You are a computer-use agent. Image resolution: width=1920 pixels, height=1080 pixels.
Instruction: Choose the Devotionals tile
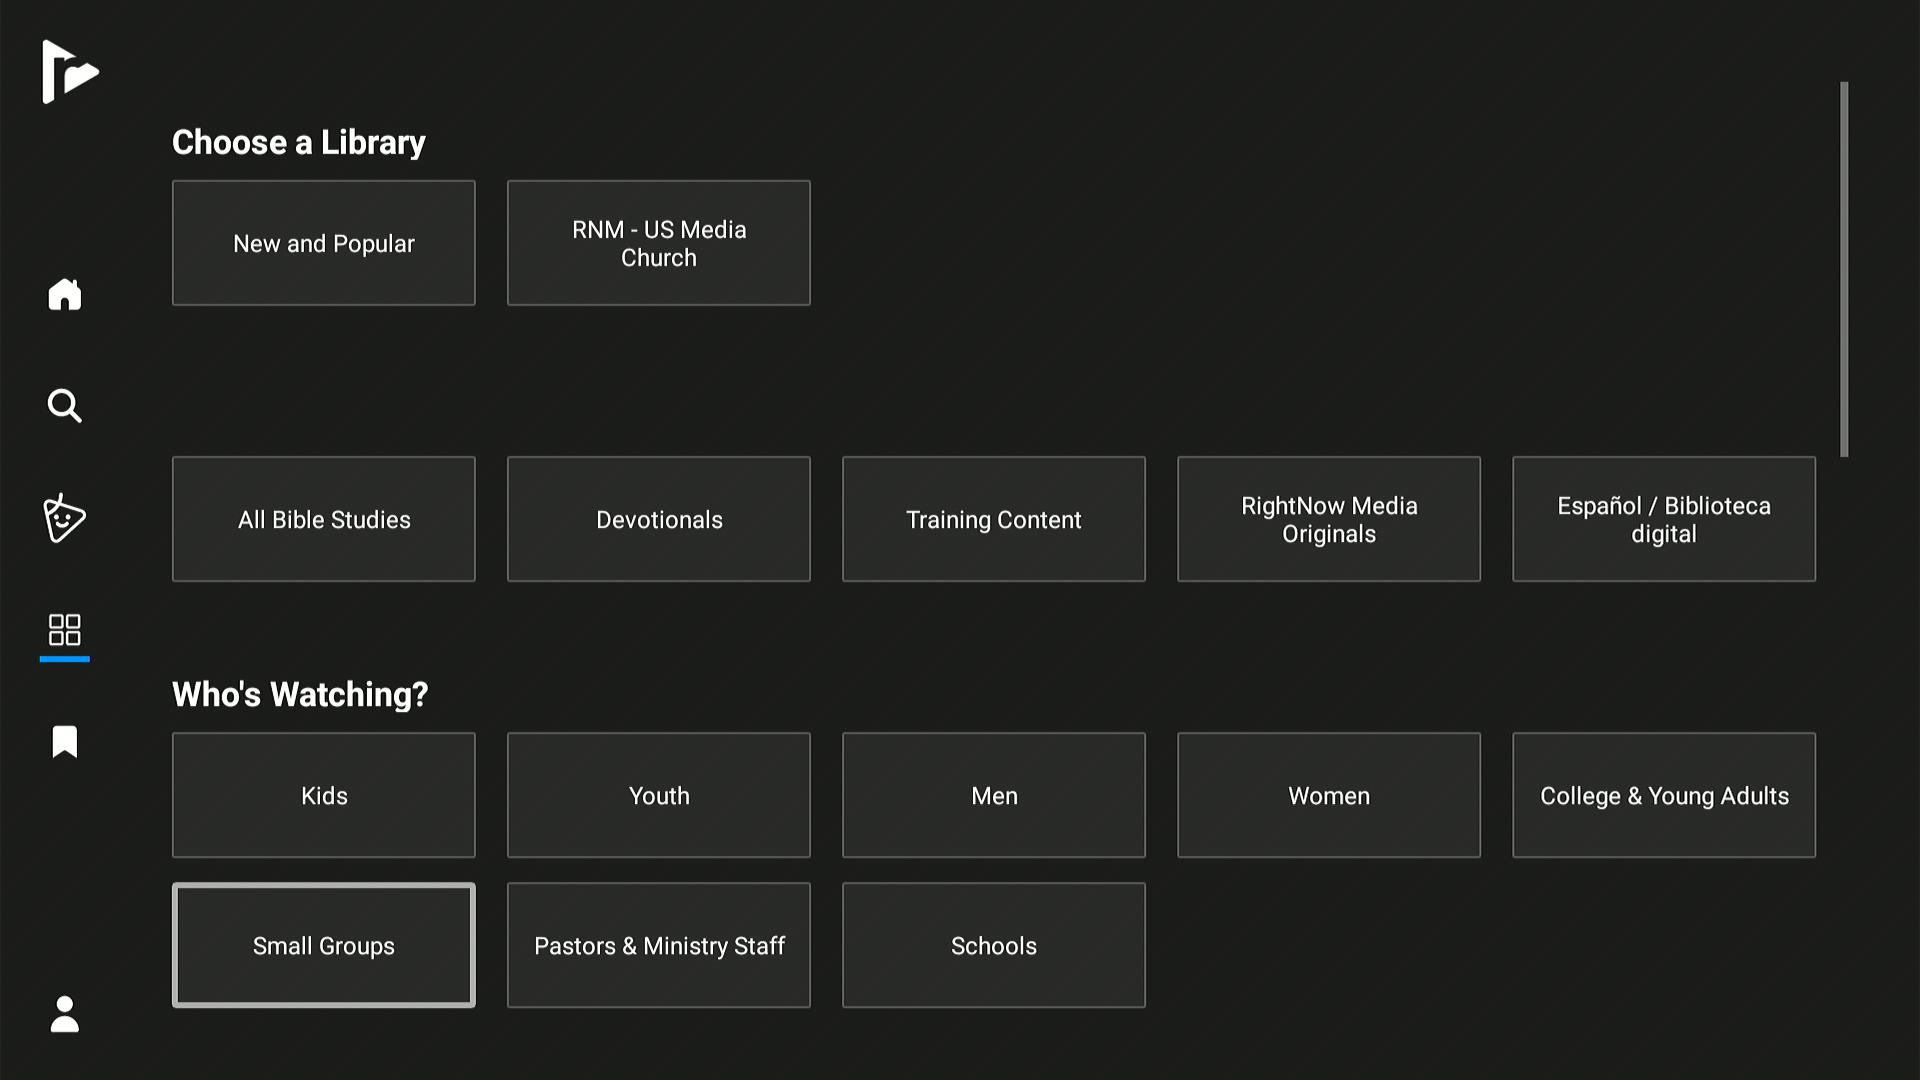pyautogui.click(x=658, y=519)
